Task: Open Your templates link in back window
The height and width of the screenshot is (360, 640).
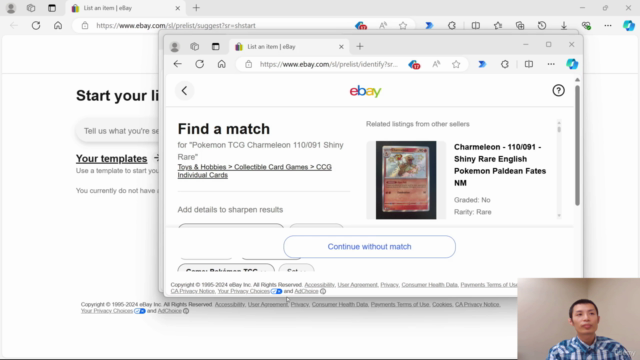Action: 111,158
